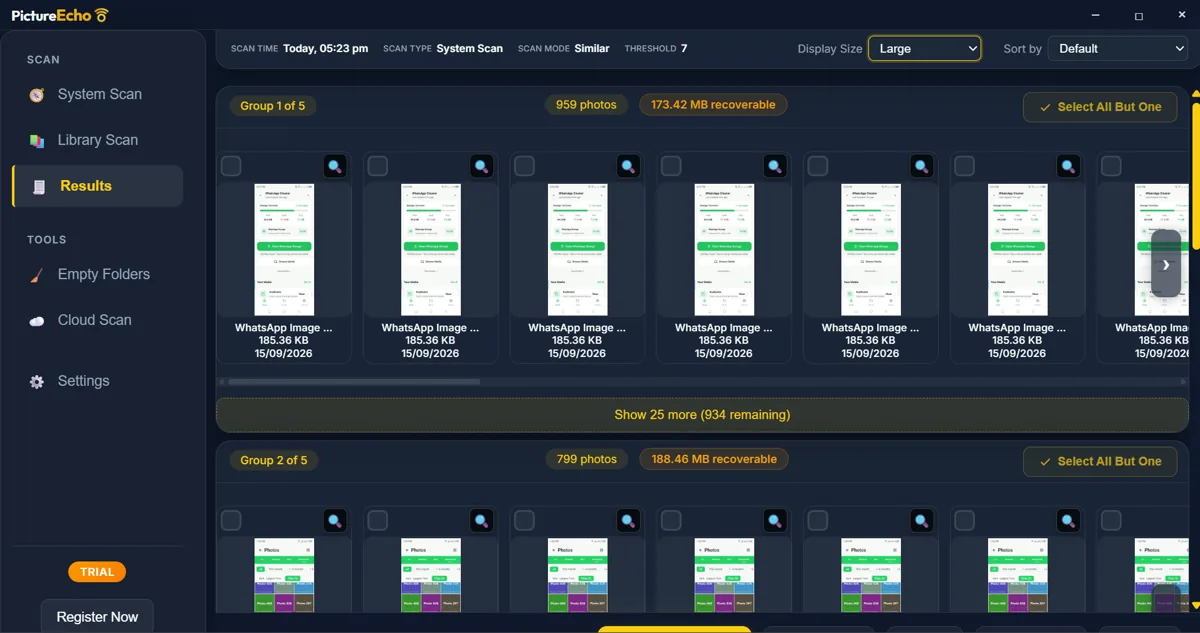Click the THRESHOLD value 7
Image resolution: width=1200 pixels, height=633 pixels.
[684, 48]
